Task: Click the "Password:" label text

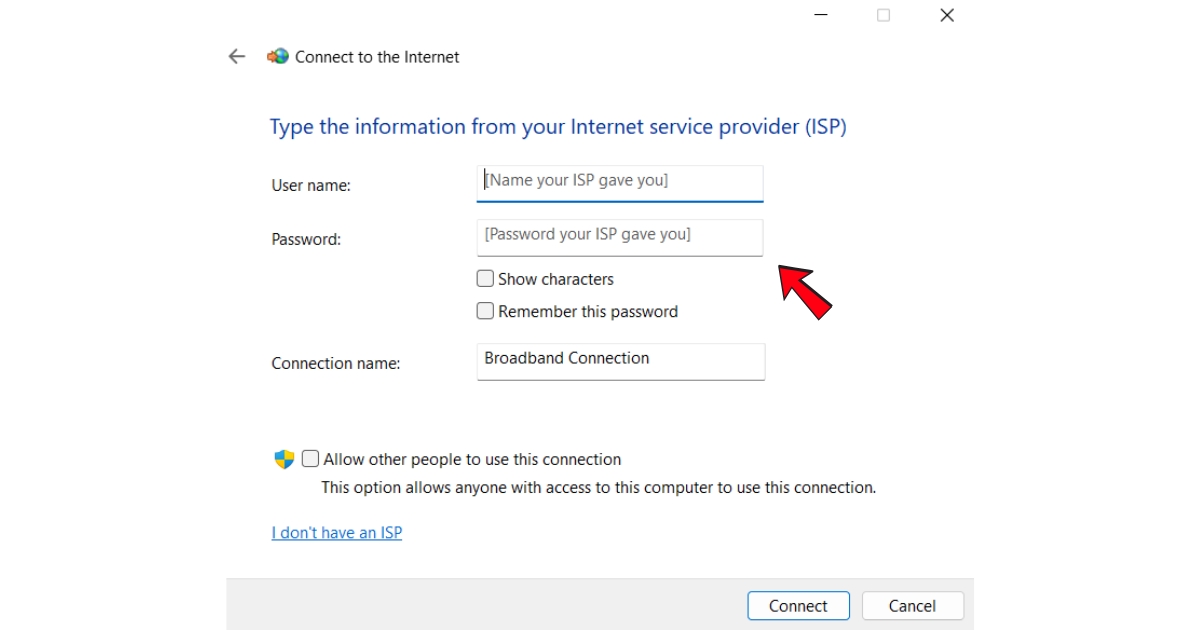Action: [x=306, y=240]
